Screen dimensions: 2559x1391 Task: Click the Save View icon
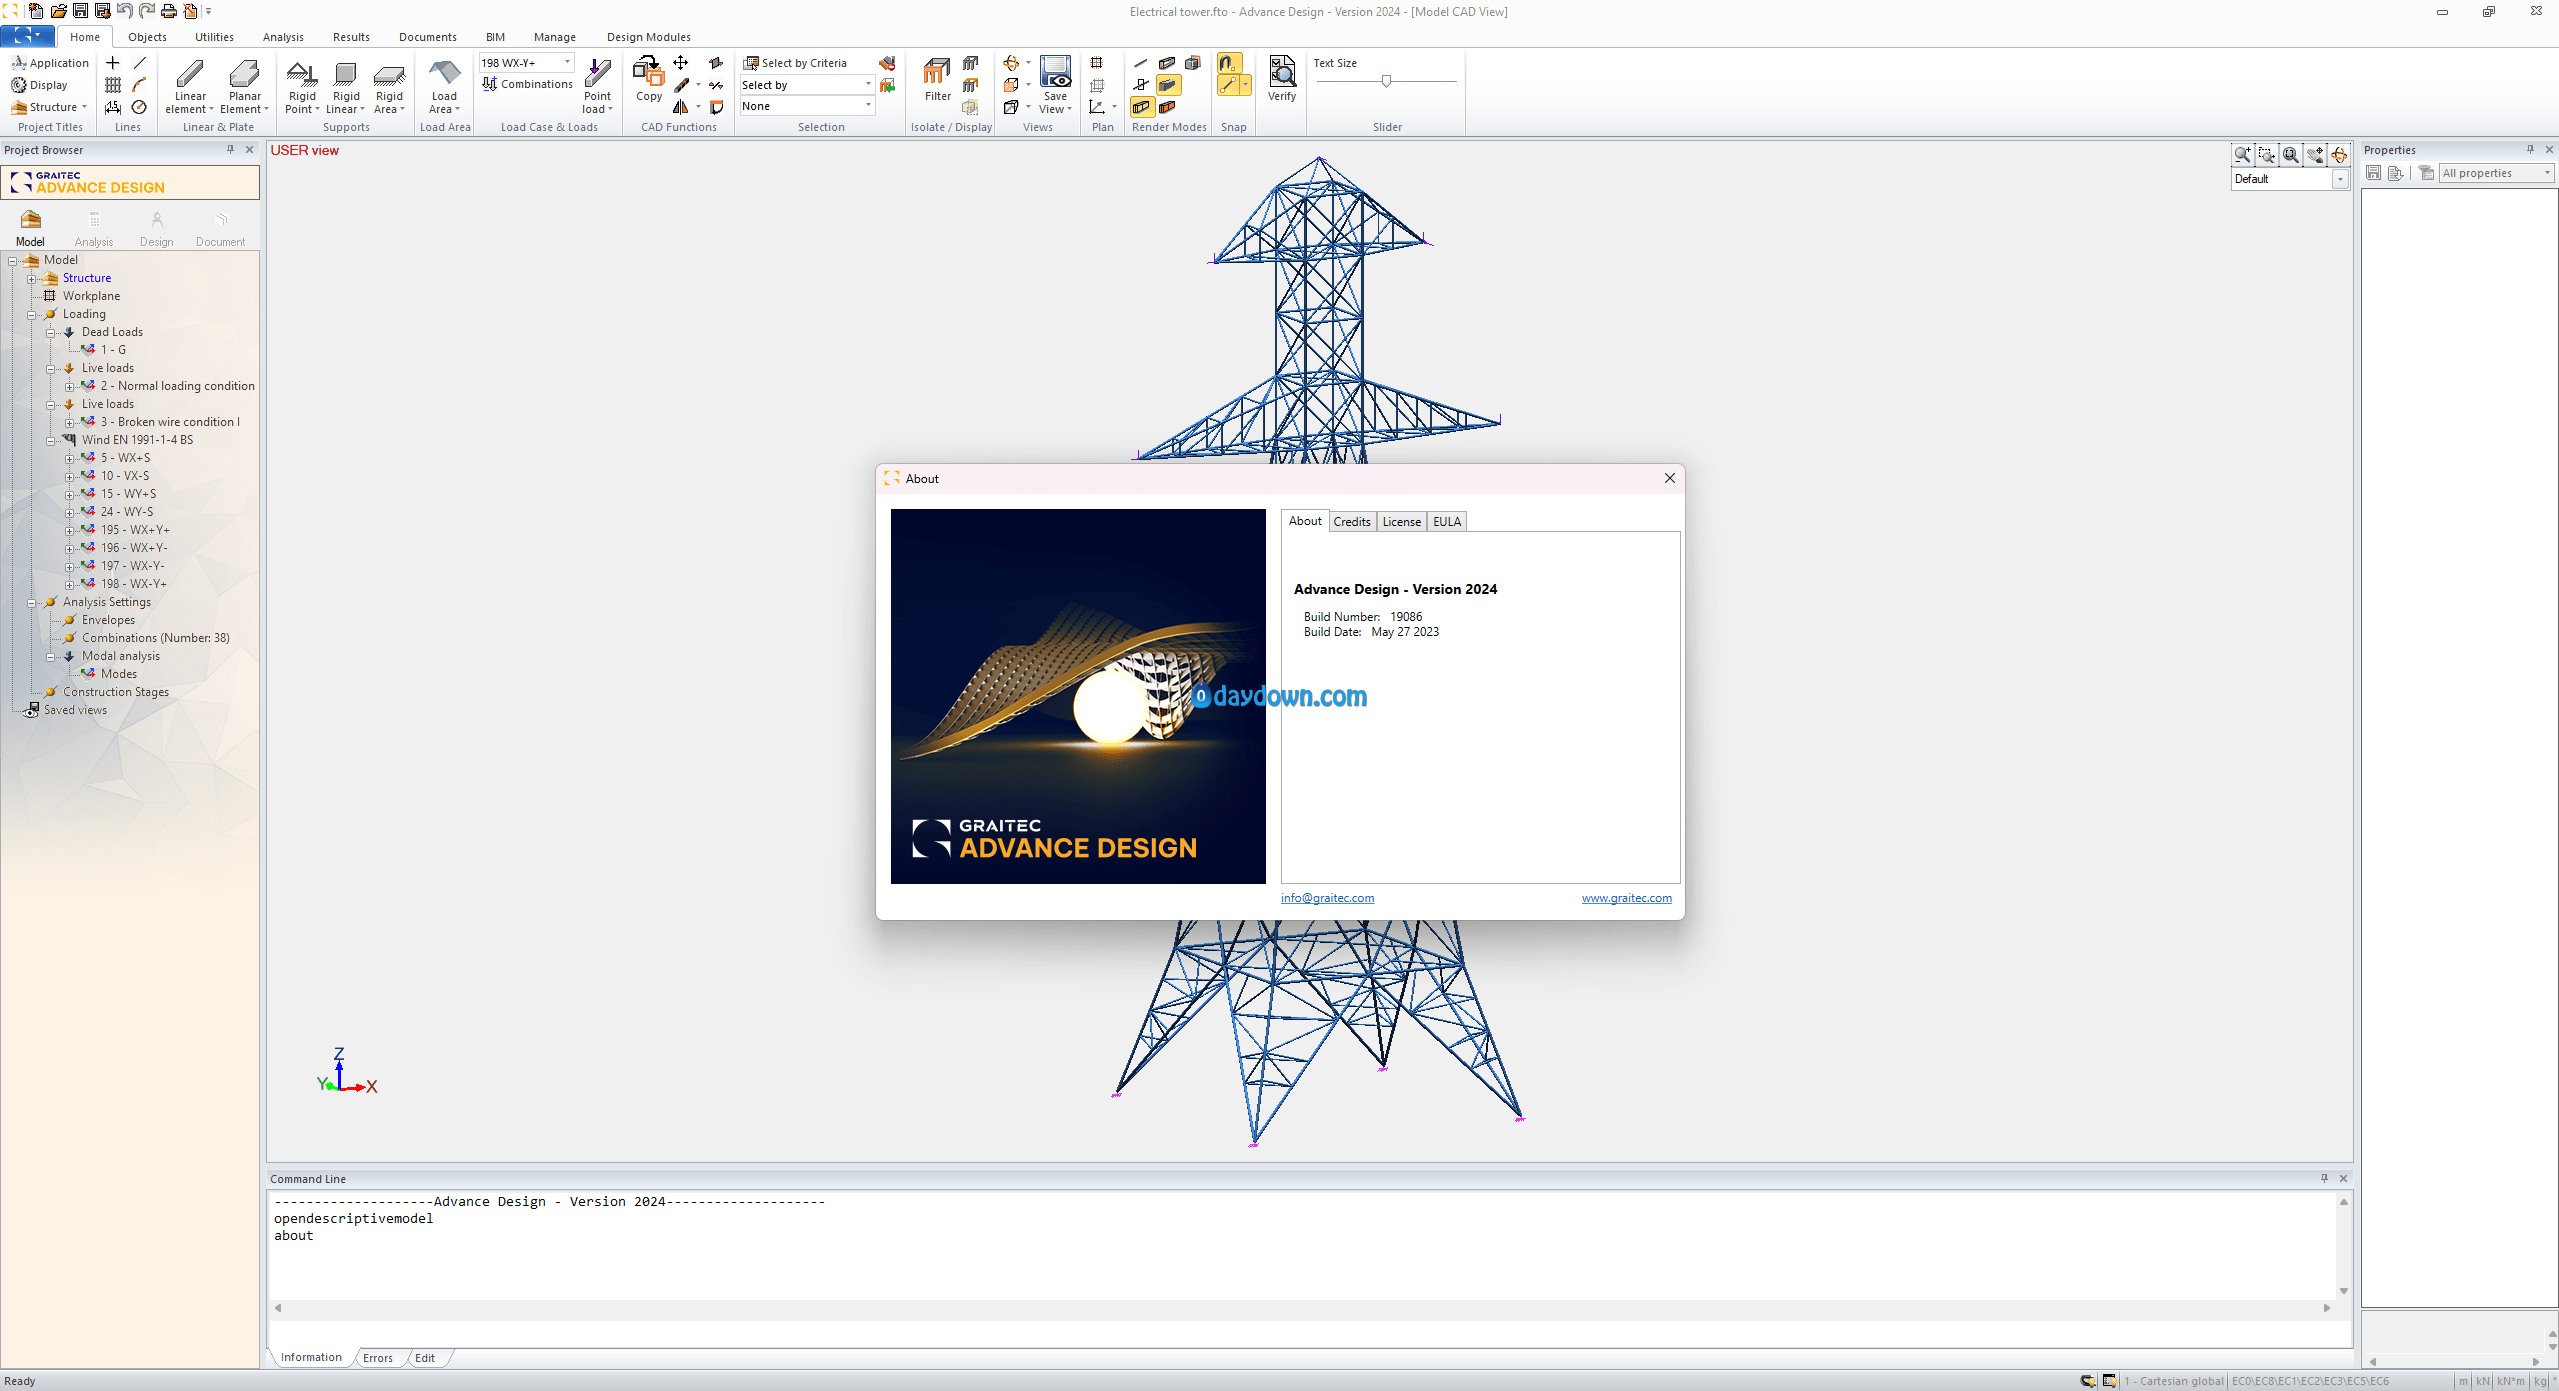click(x=1055, y=85)
